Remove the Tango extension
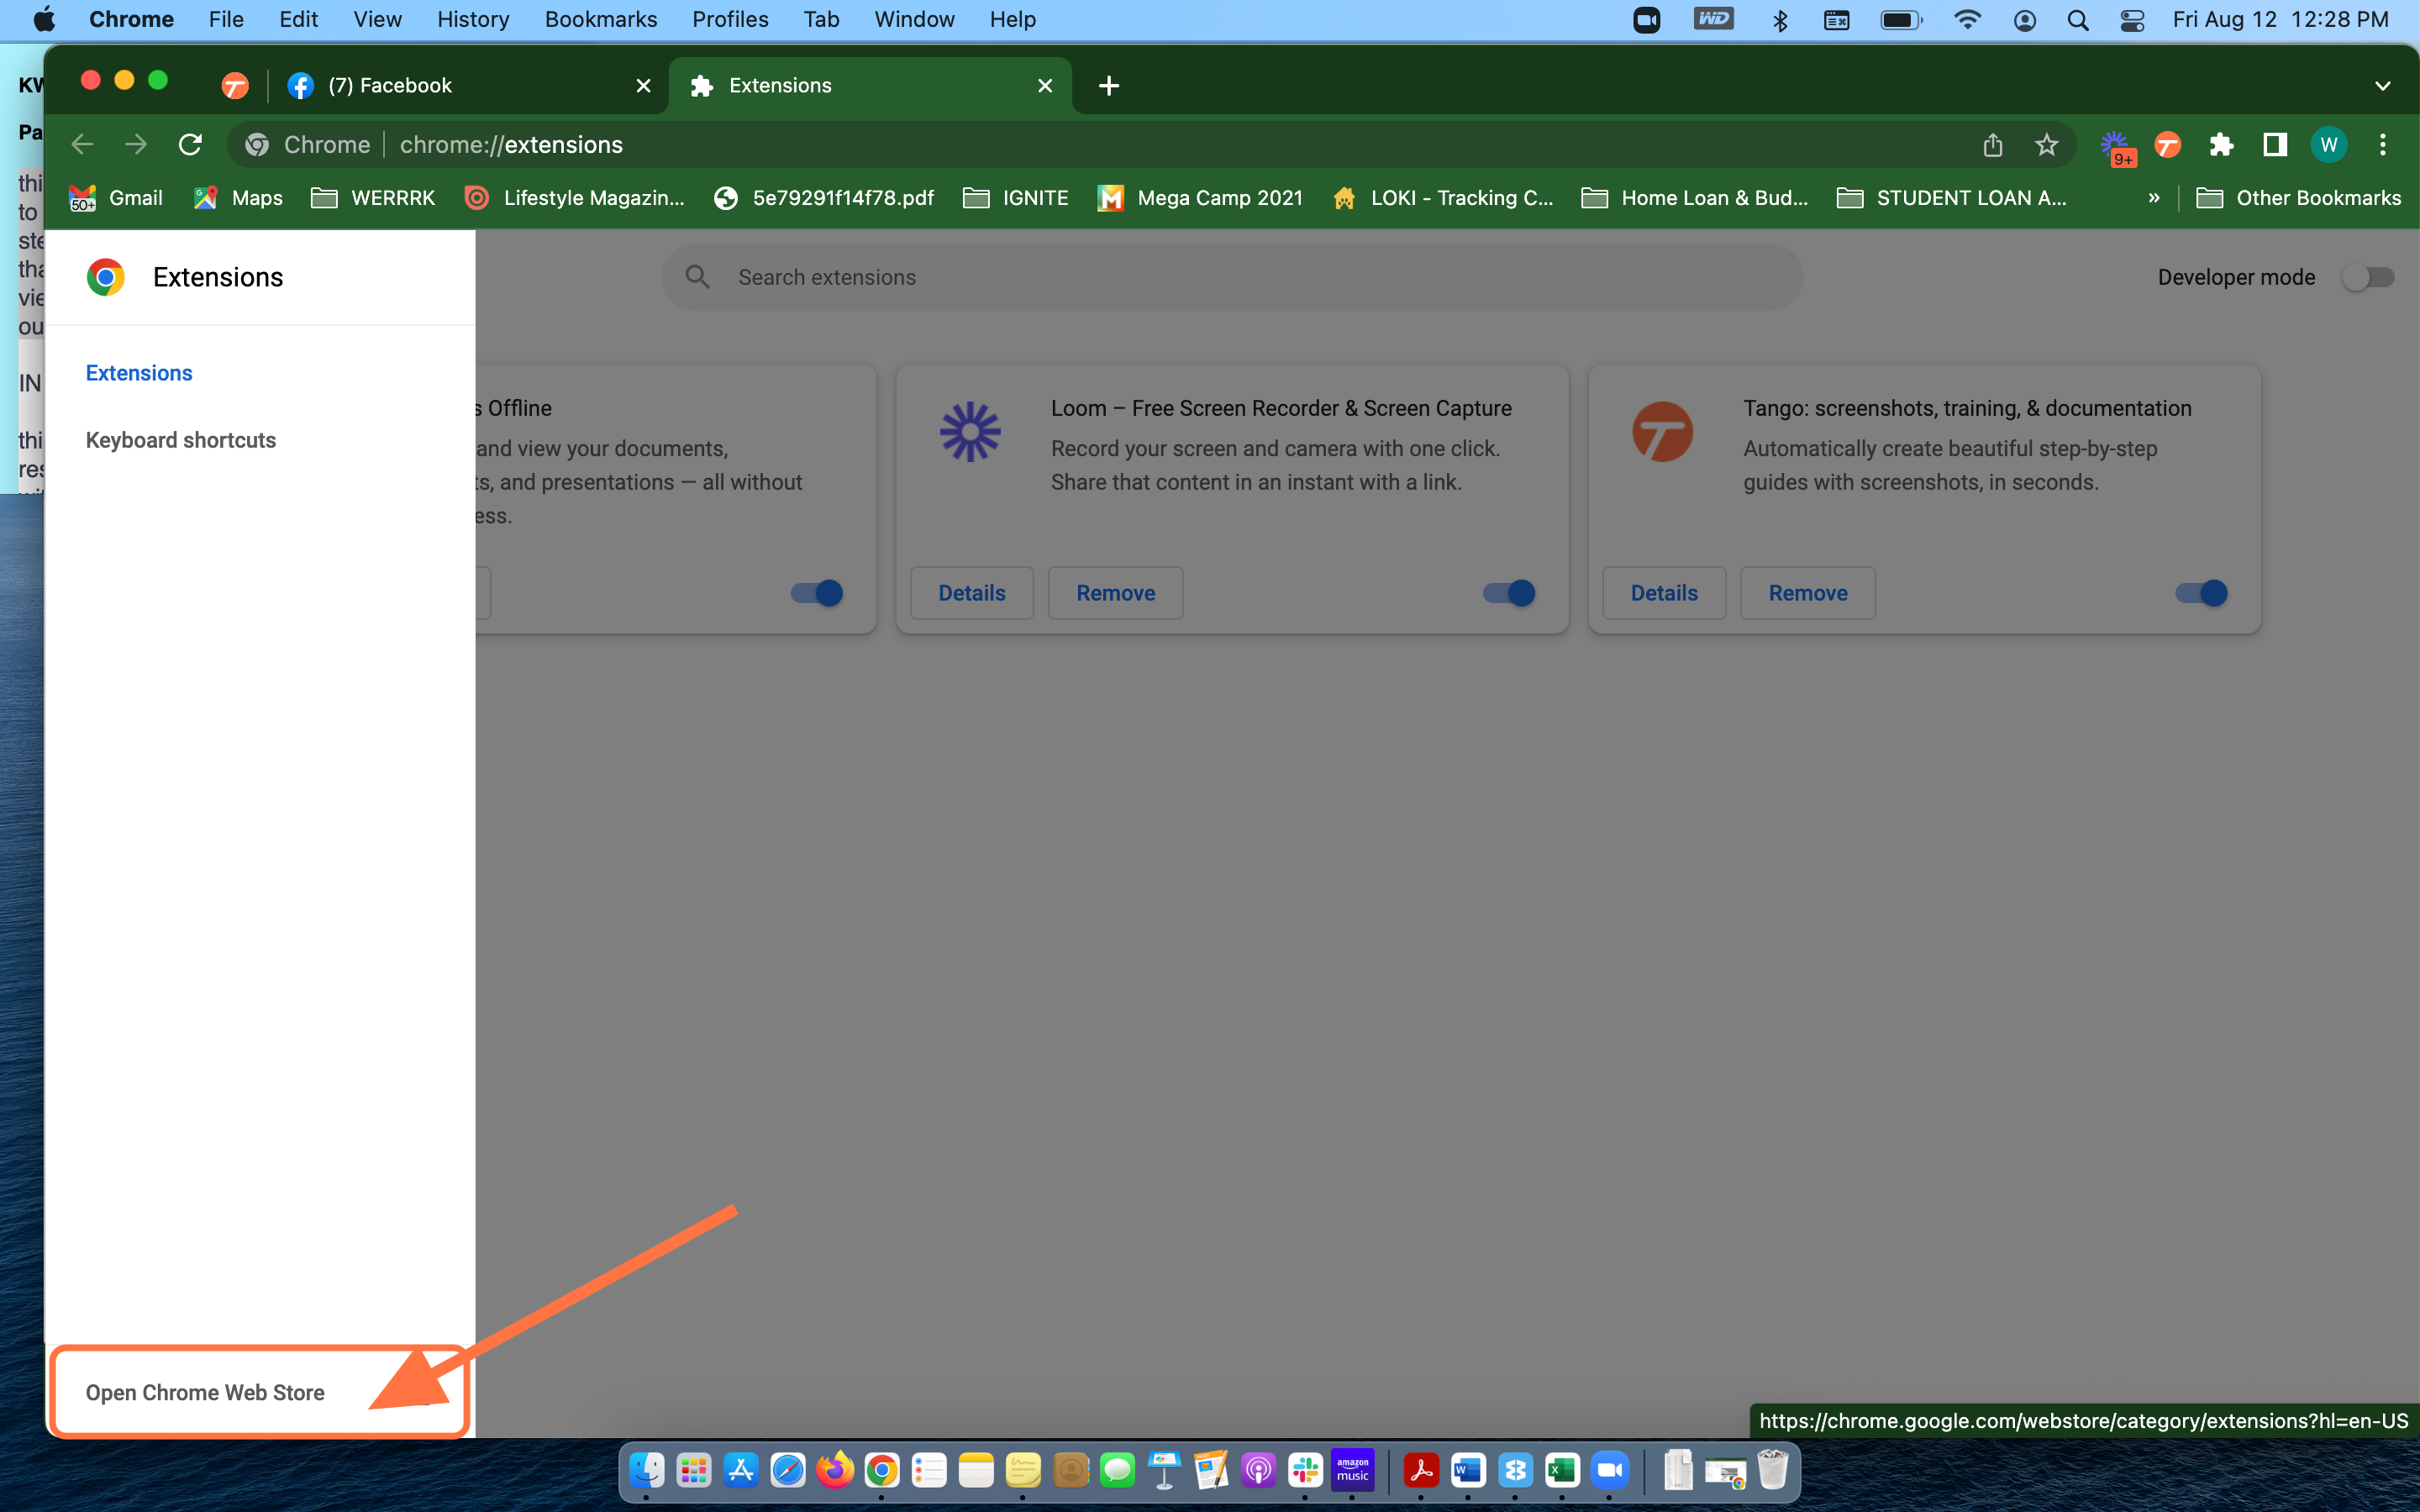This screenshot has width=2420, height=1512. [1808, 593]
